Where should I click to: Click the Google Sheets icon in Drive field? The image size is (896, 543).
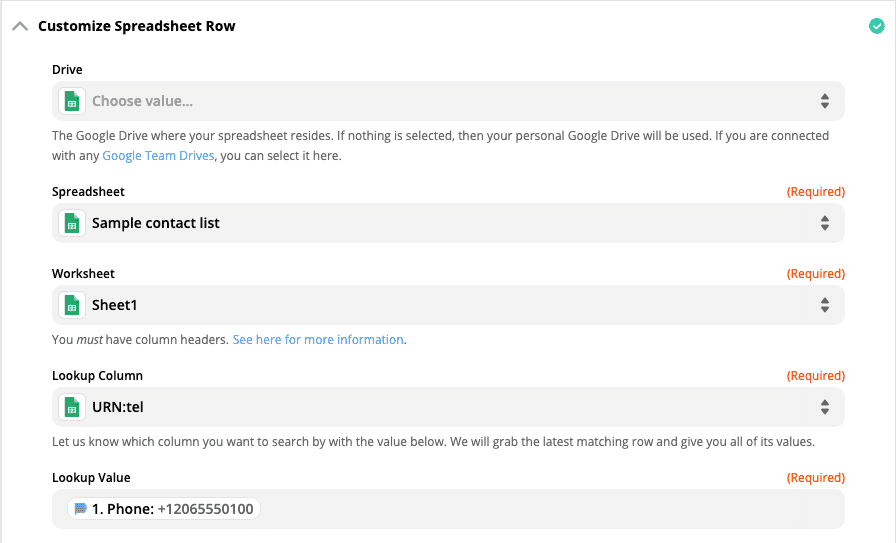[72, 101]
